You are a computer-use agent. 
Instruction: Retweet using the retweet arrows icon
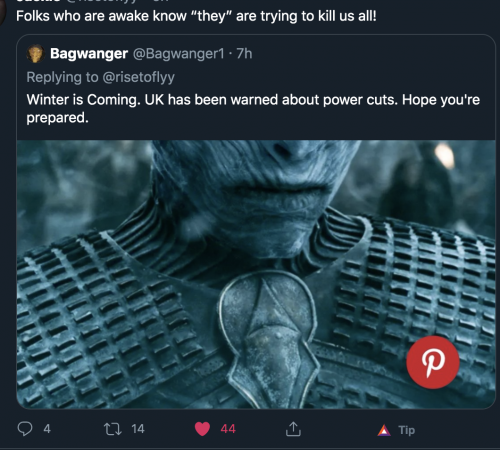112,429
